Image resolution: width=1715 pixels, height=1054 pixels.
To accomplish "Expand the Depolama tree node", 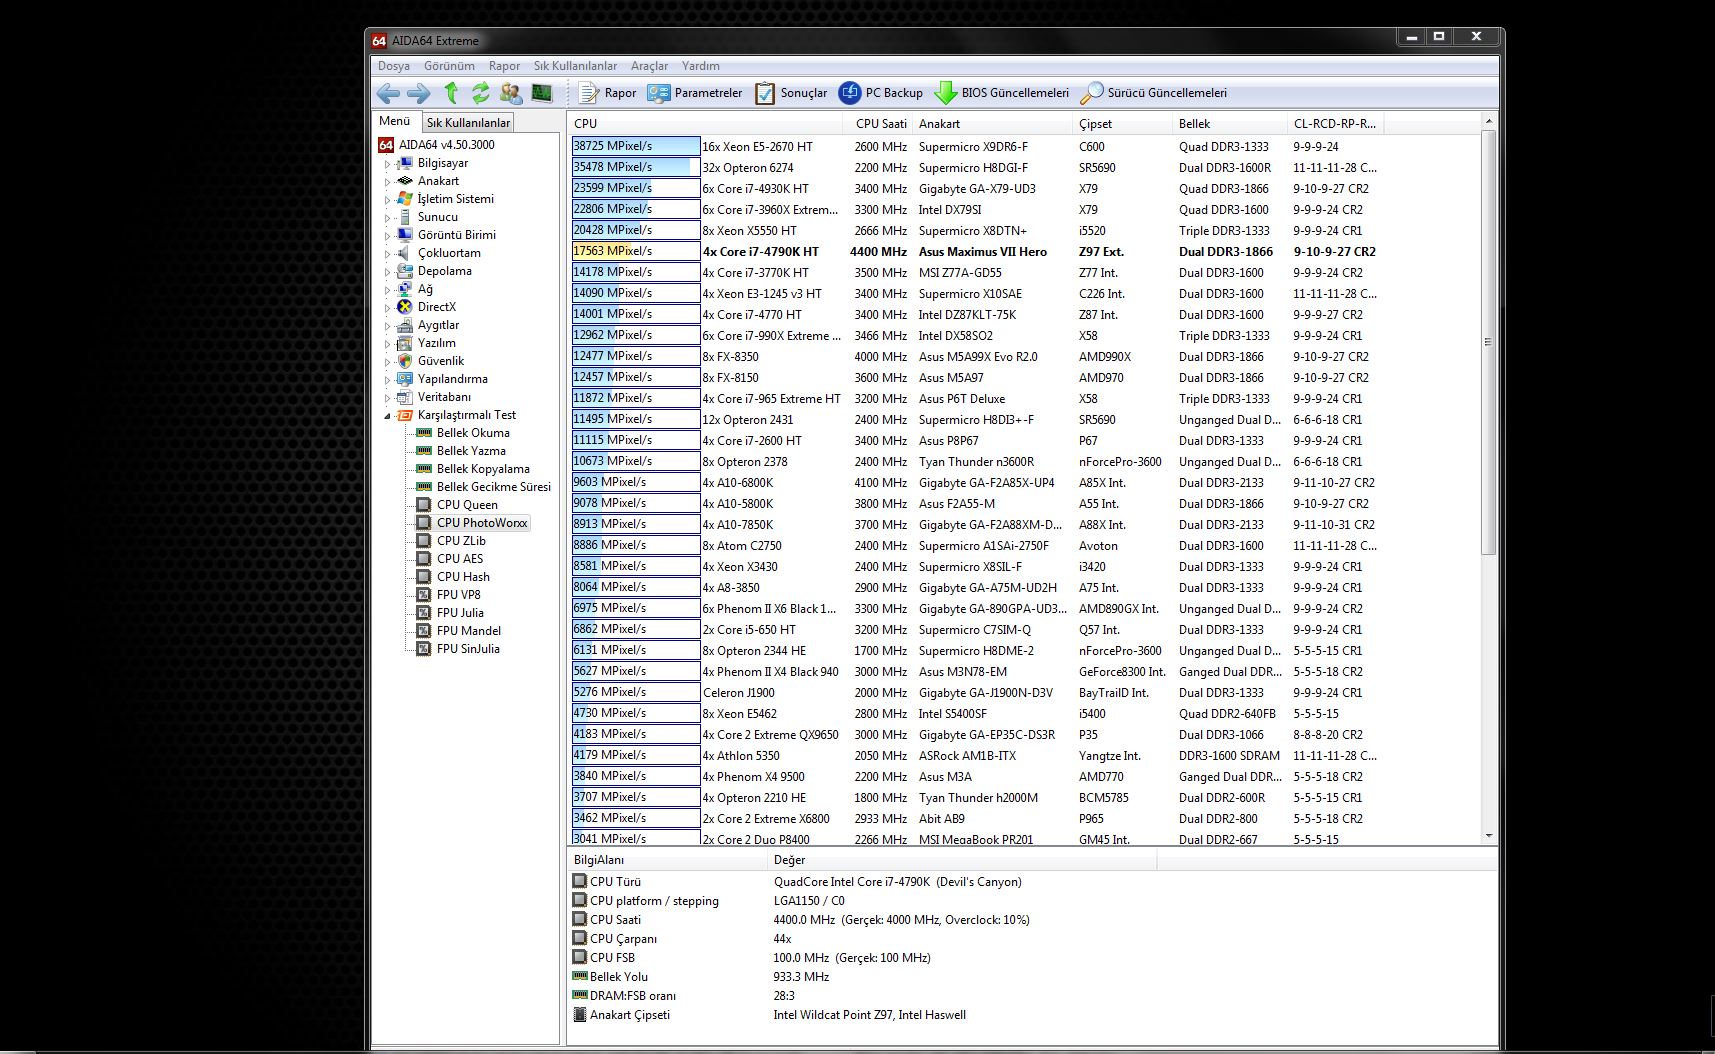I will coord(387,271).
